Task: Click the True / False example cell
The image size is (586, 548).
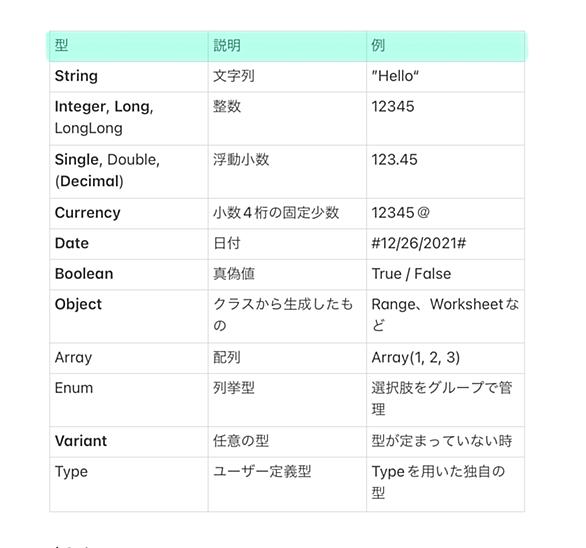Action: pyautogui.click(x=445, y=275)
